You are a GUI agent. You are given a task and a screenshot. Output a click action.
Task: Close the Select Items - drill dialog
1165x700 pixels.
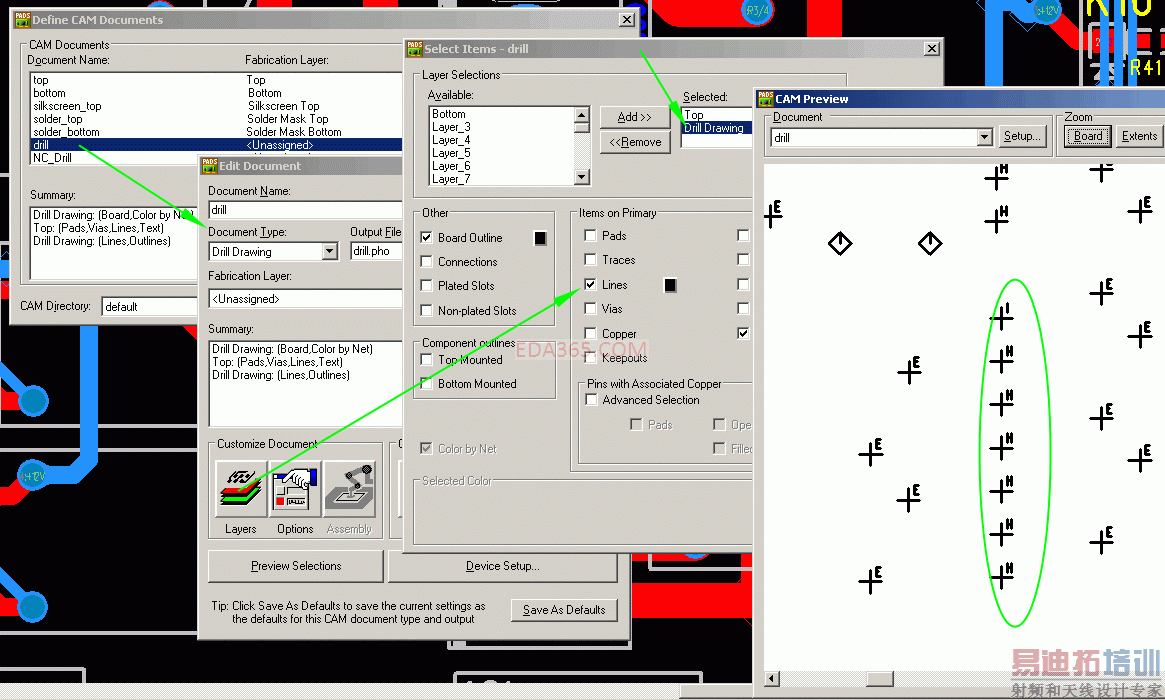(932, 48)
